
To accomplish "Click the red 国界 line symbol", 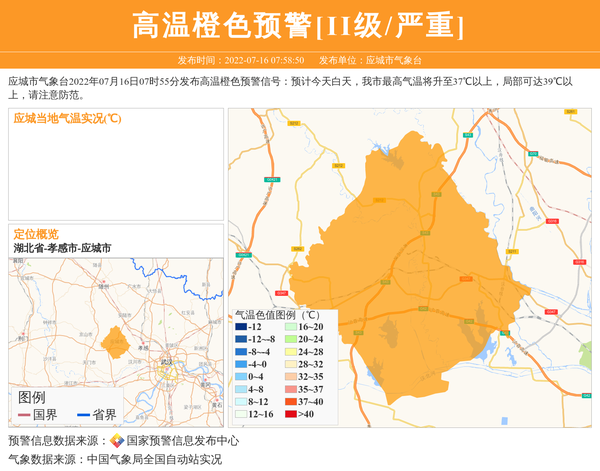I will tap(23, 415).
